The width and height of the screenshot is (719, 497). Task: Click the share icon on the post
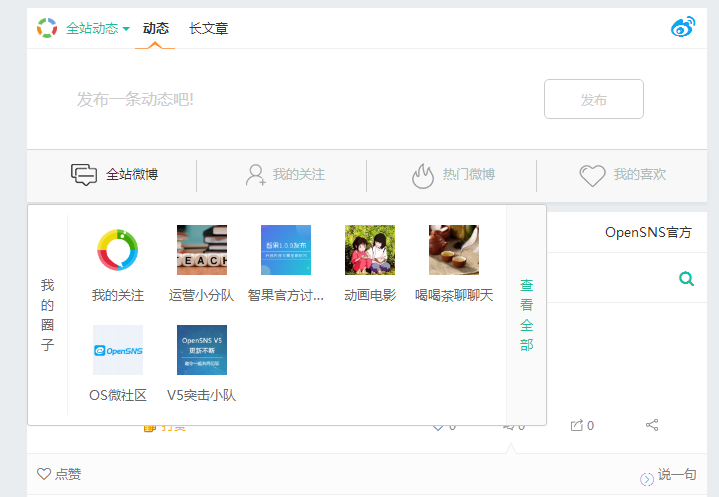[652, 425]
